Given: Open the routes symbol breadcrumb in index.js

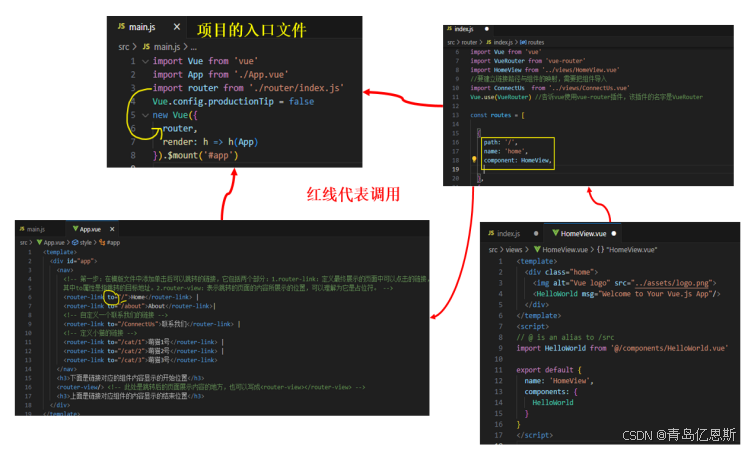Looking at the screenshot, I should [532, 42].
